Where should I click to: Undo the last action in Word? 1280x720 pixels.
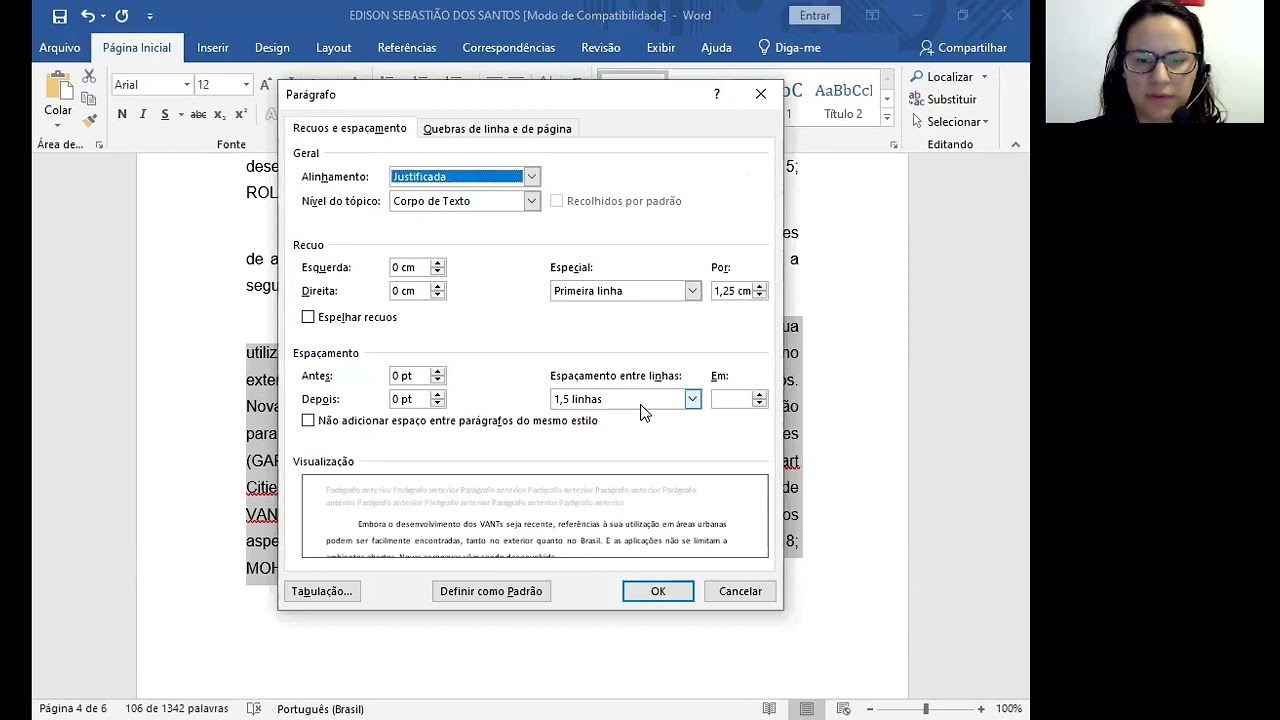click(x=88, y=16)
